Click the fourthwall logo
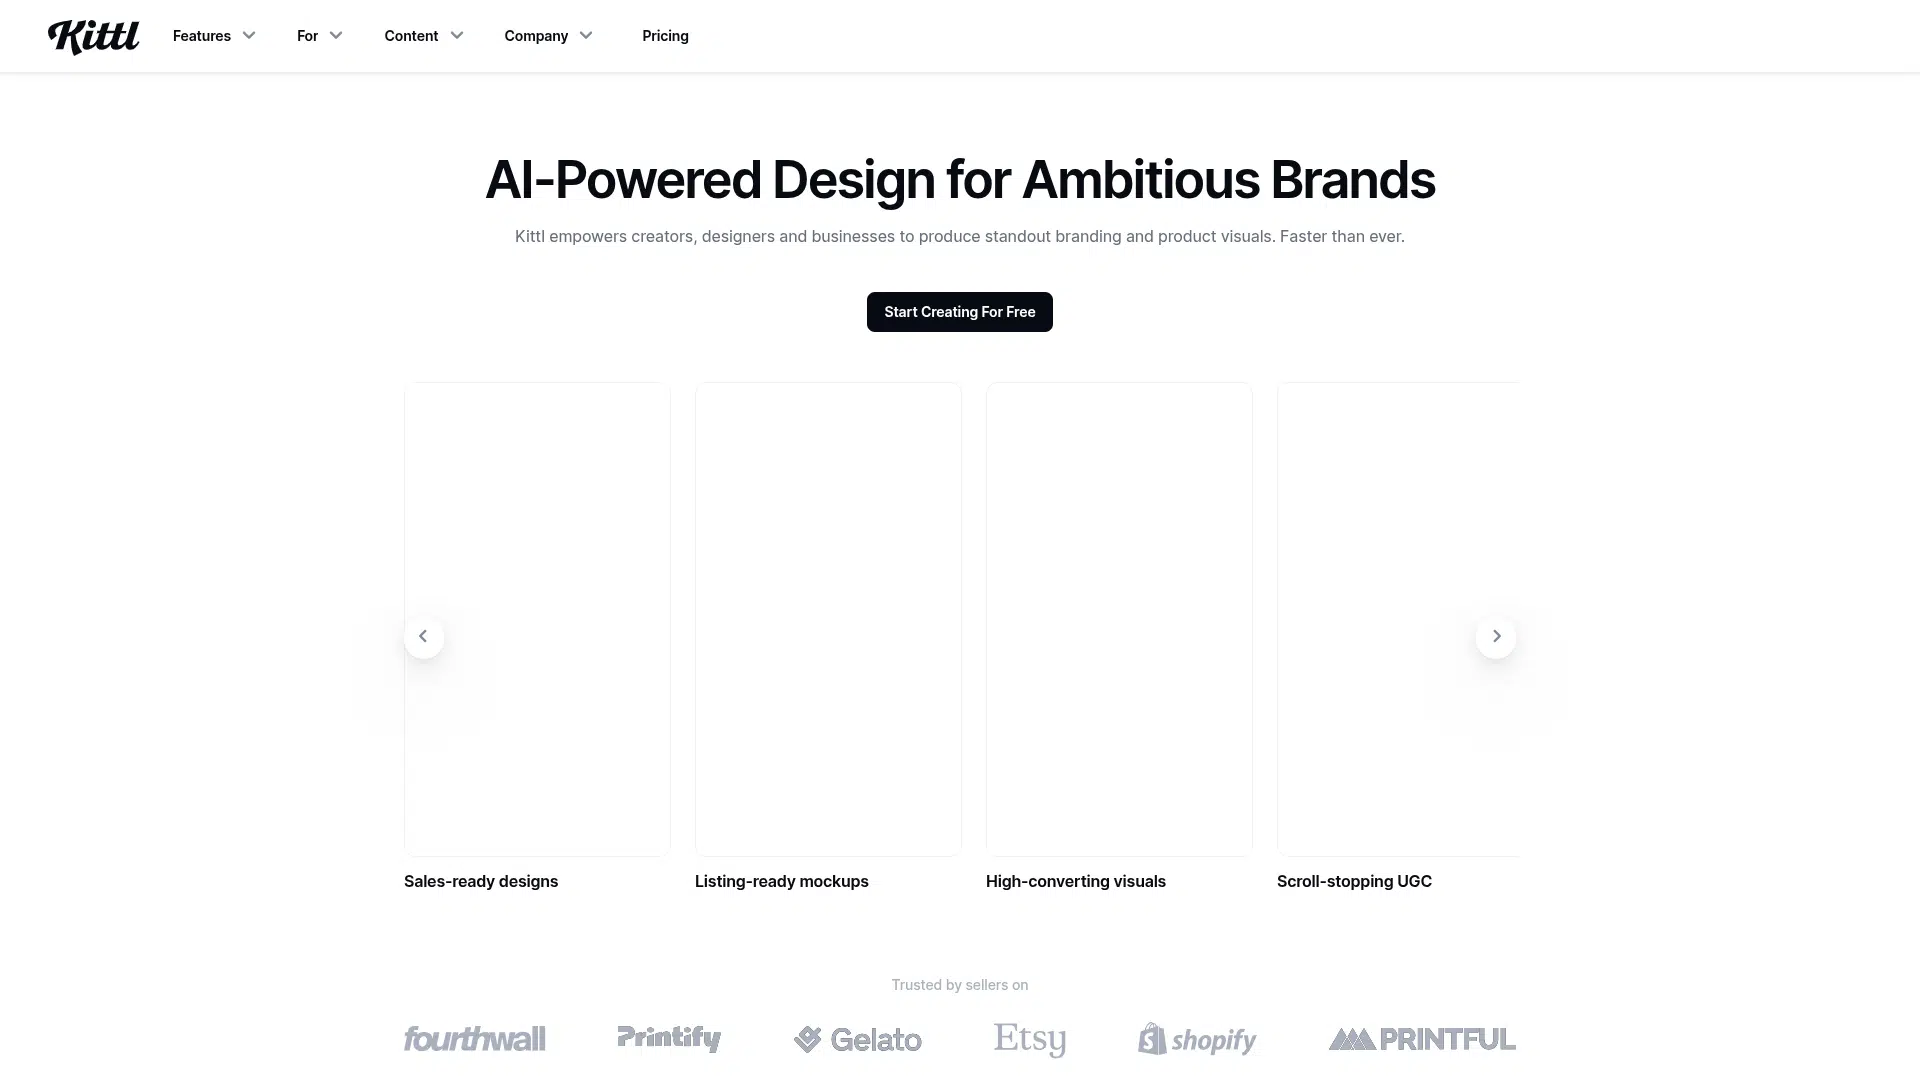This screenshot has height=1080, width=1920. (475, 1039)
